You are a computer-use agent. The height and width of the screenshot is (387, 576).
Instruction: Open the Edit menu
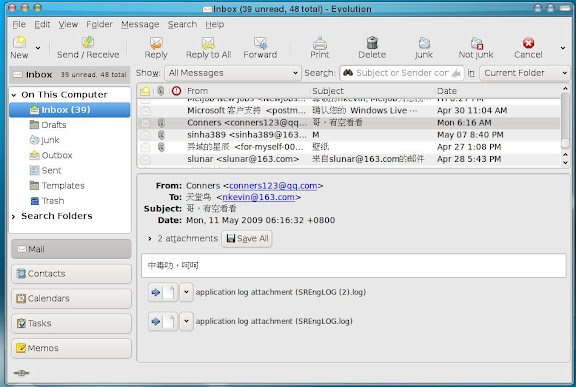(x=42, y=24)
